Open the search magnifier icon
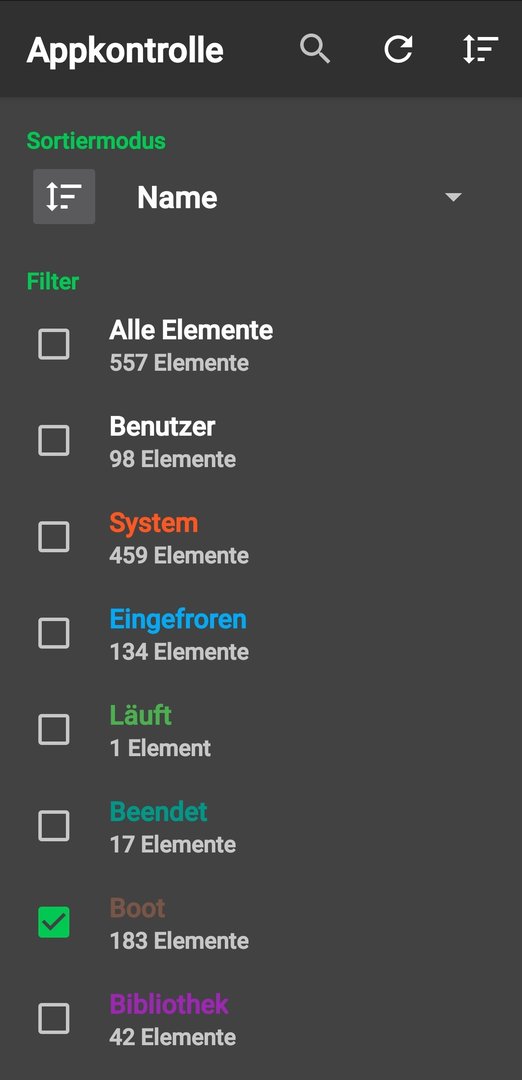The image size is (522, 1080). click(315, 50)
